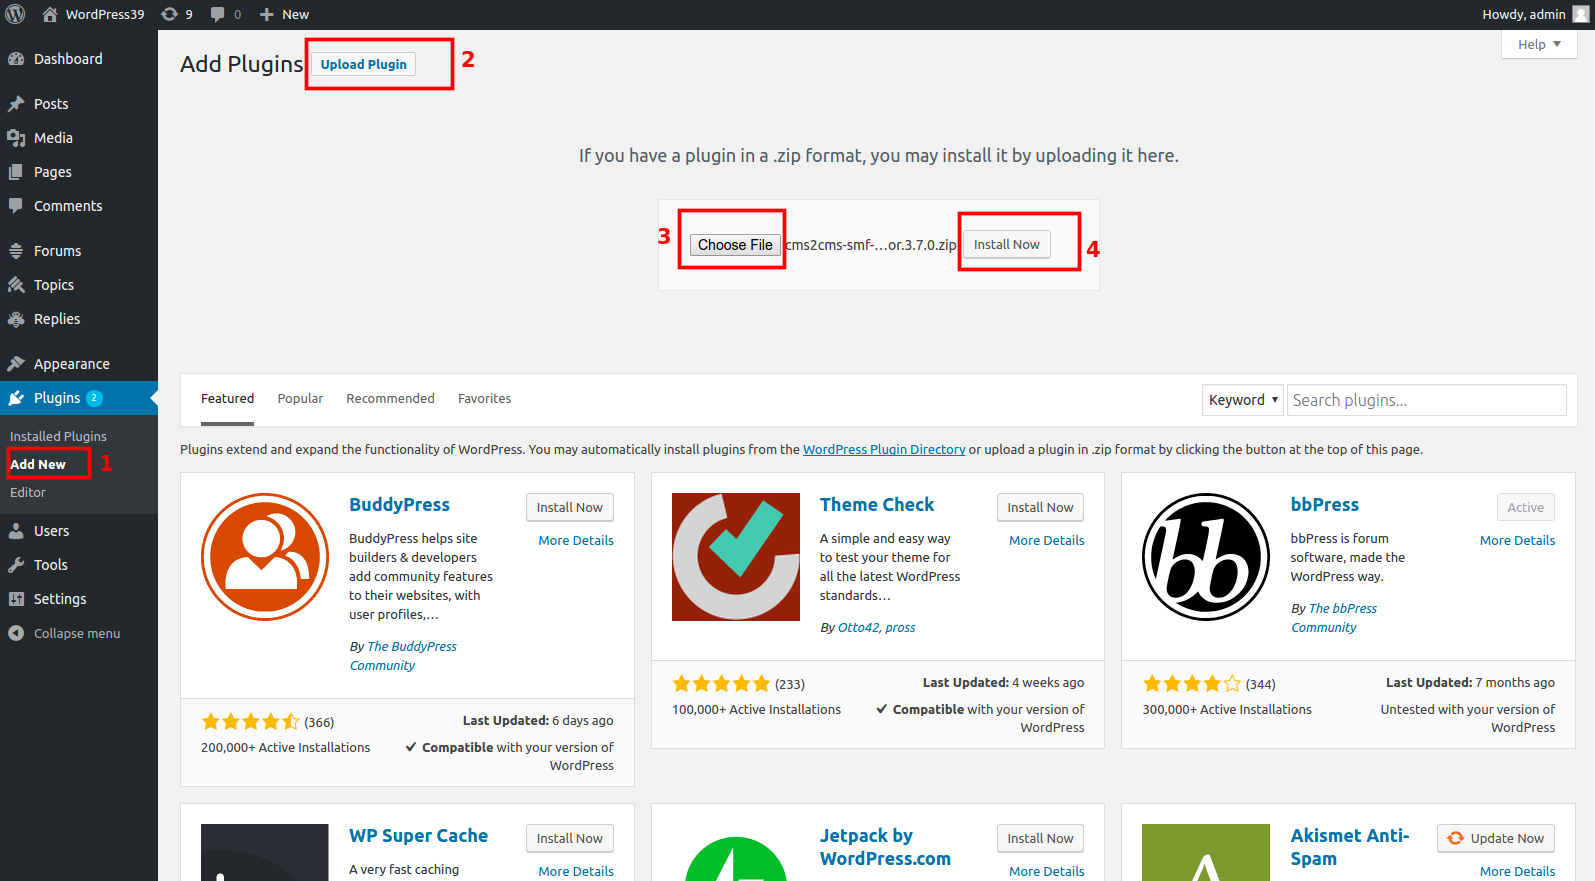
Task: Install the BuddyPress plugin
Action: tap(570, 507)
